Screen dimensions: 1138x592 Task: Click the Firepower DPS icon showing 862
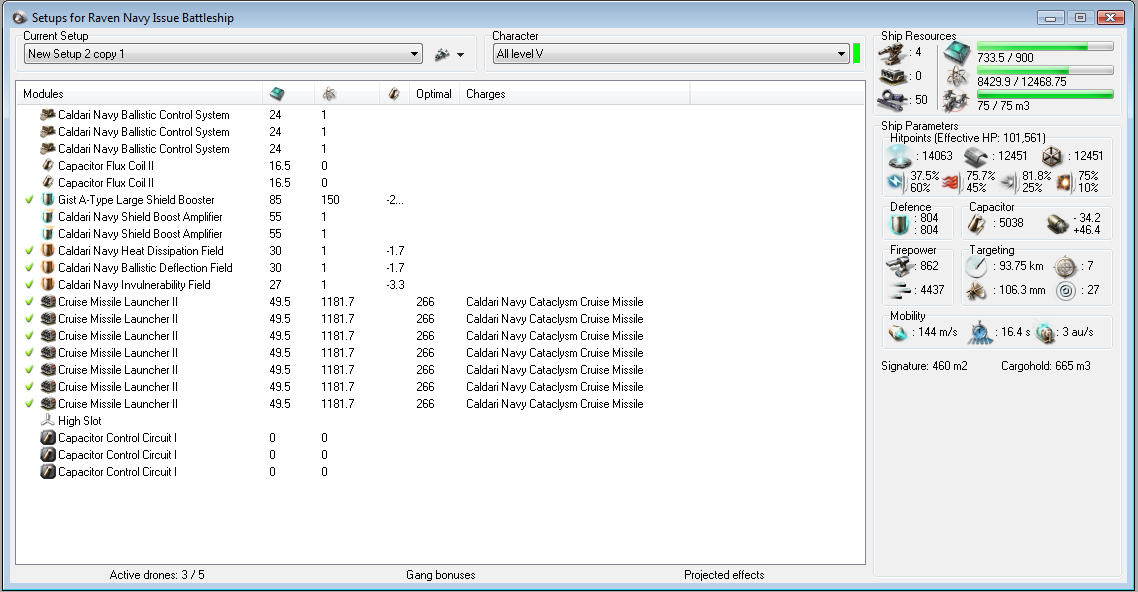(901, 267)
